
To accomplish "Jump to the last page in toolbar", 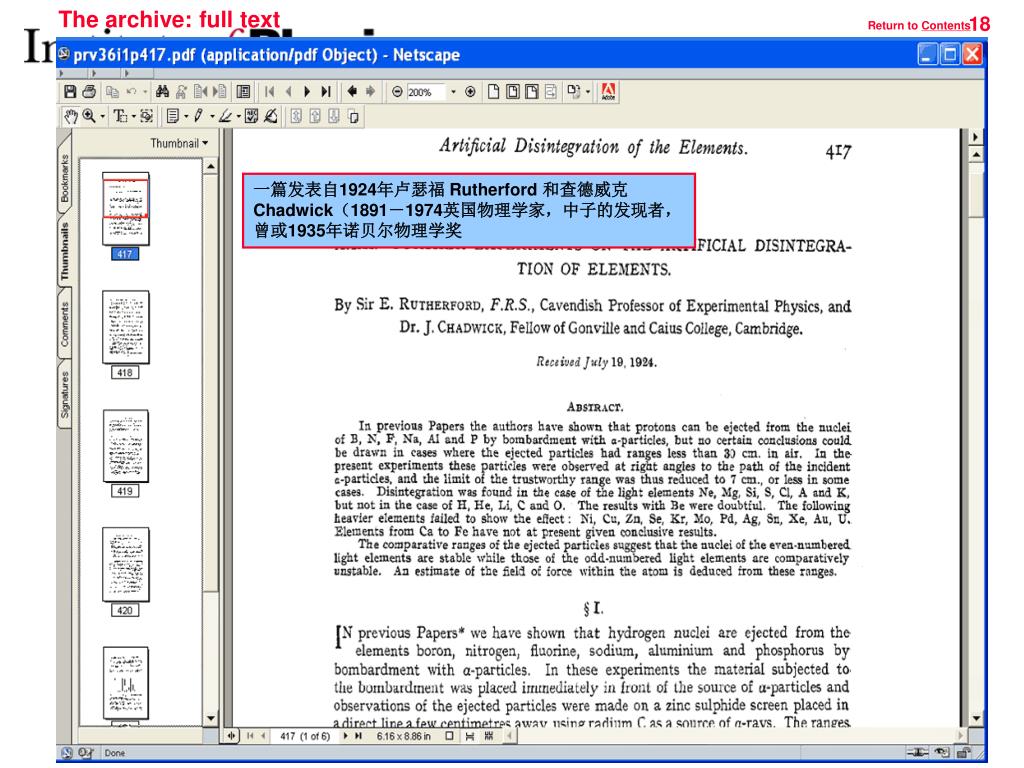I will pos(326,92).
